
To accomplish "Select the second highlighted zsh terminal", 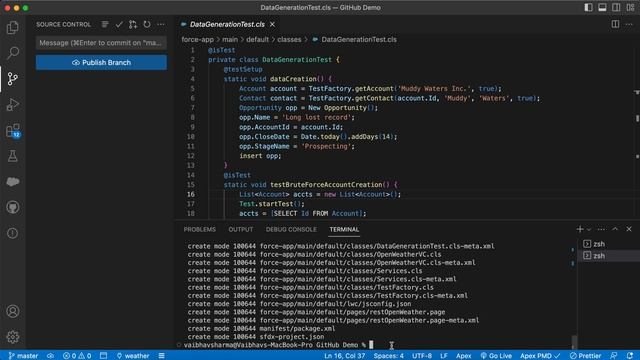I will click(609, 256).
